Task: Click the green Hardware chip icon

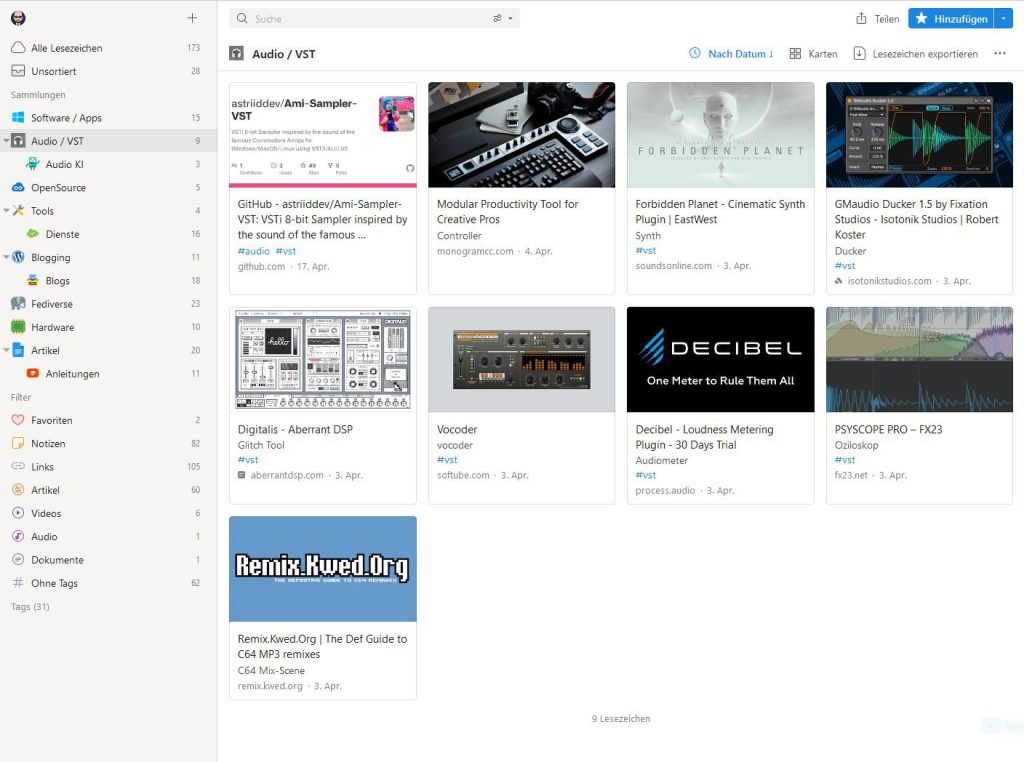Action: 18,327
